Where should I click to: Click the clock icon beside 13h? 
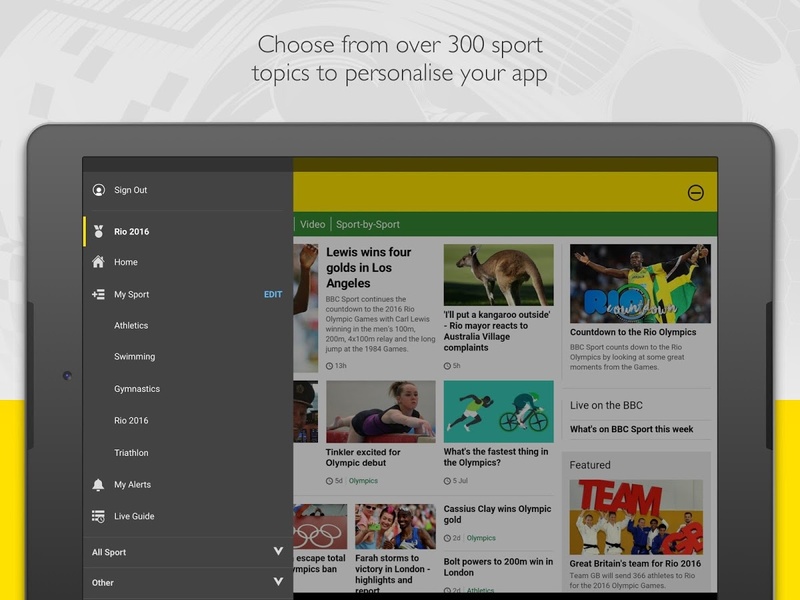coord(329,366)
